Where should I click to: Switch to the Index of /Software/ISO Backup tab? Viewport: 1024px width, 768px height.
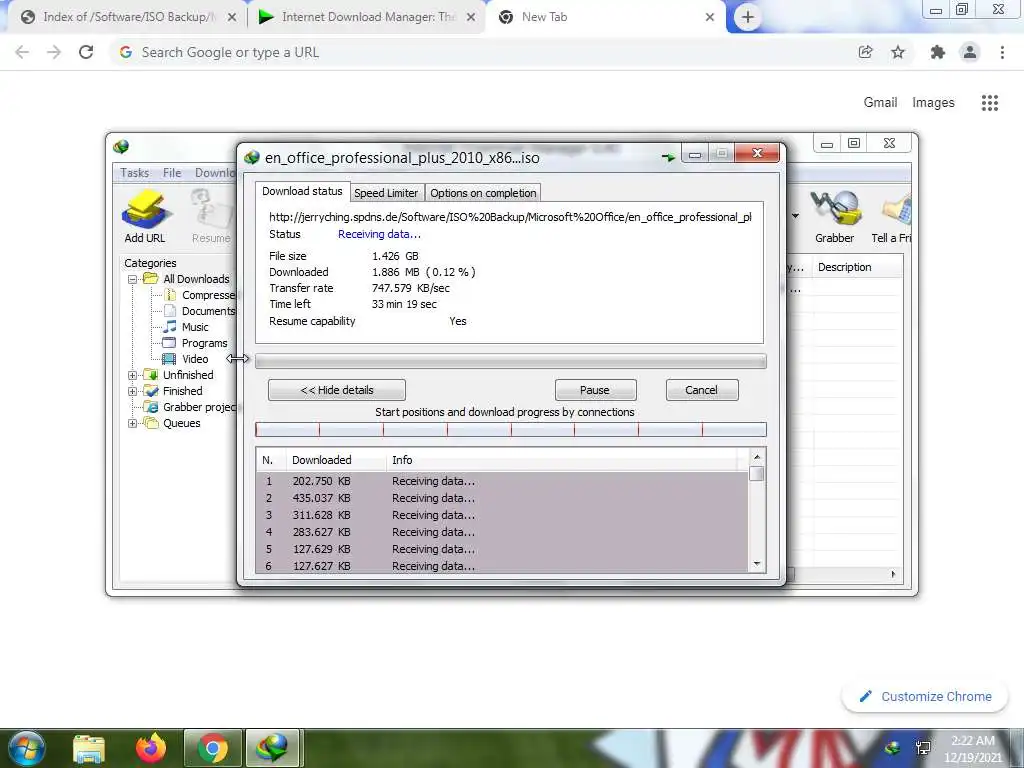click(x=128, y=17)
